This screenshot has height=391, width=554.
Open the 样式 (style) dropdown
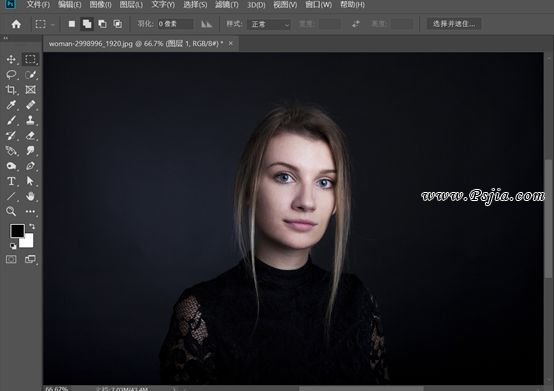270,24
